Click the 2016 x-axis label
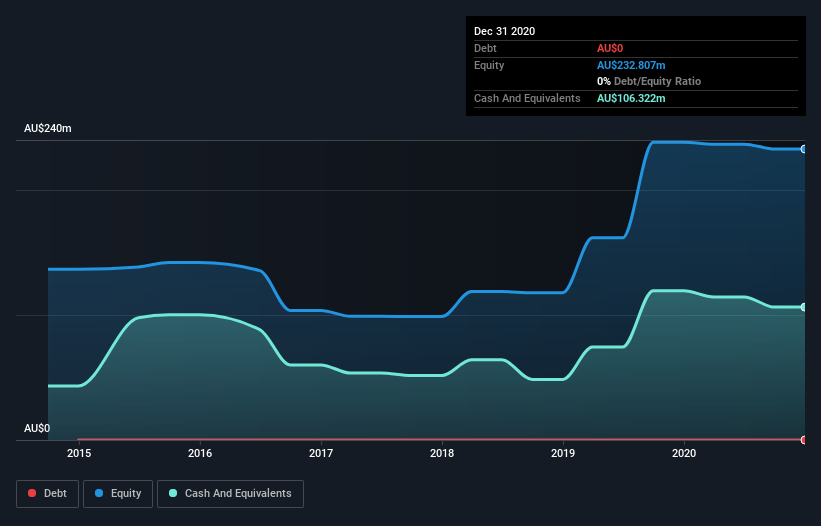 tap(200, 453)
